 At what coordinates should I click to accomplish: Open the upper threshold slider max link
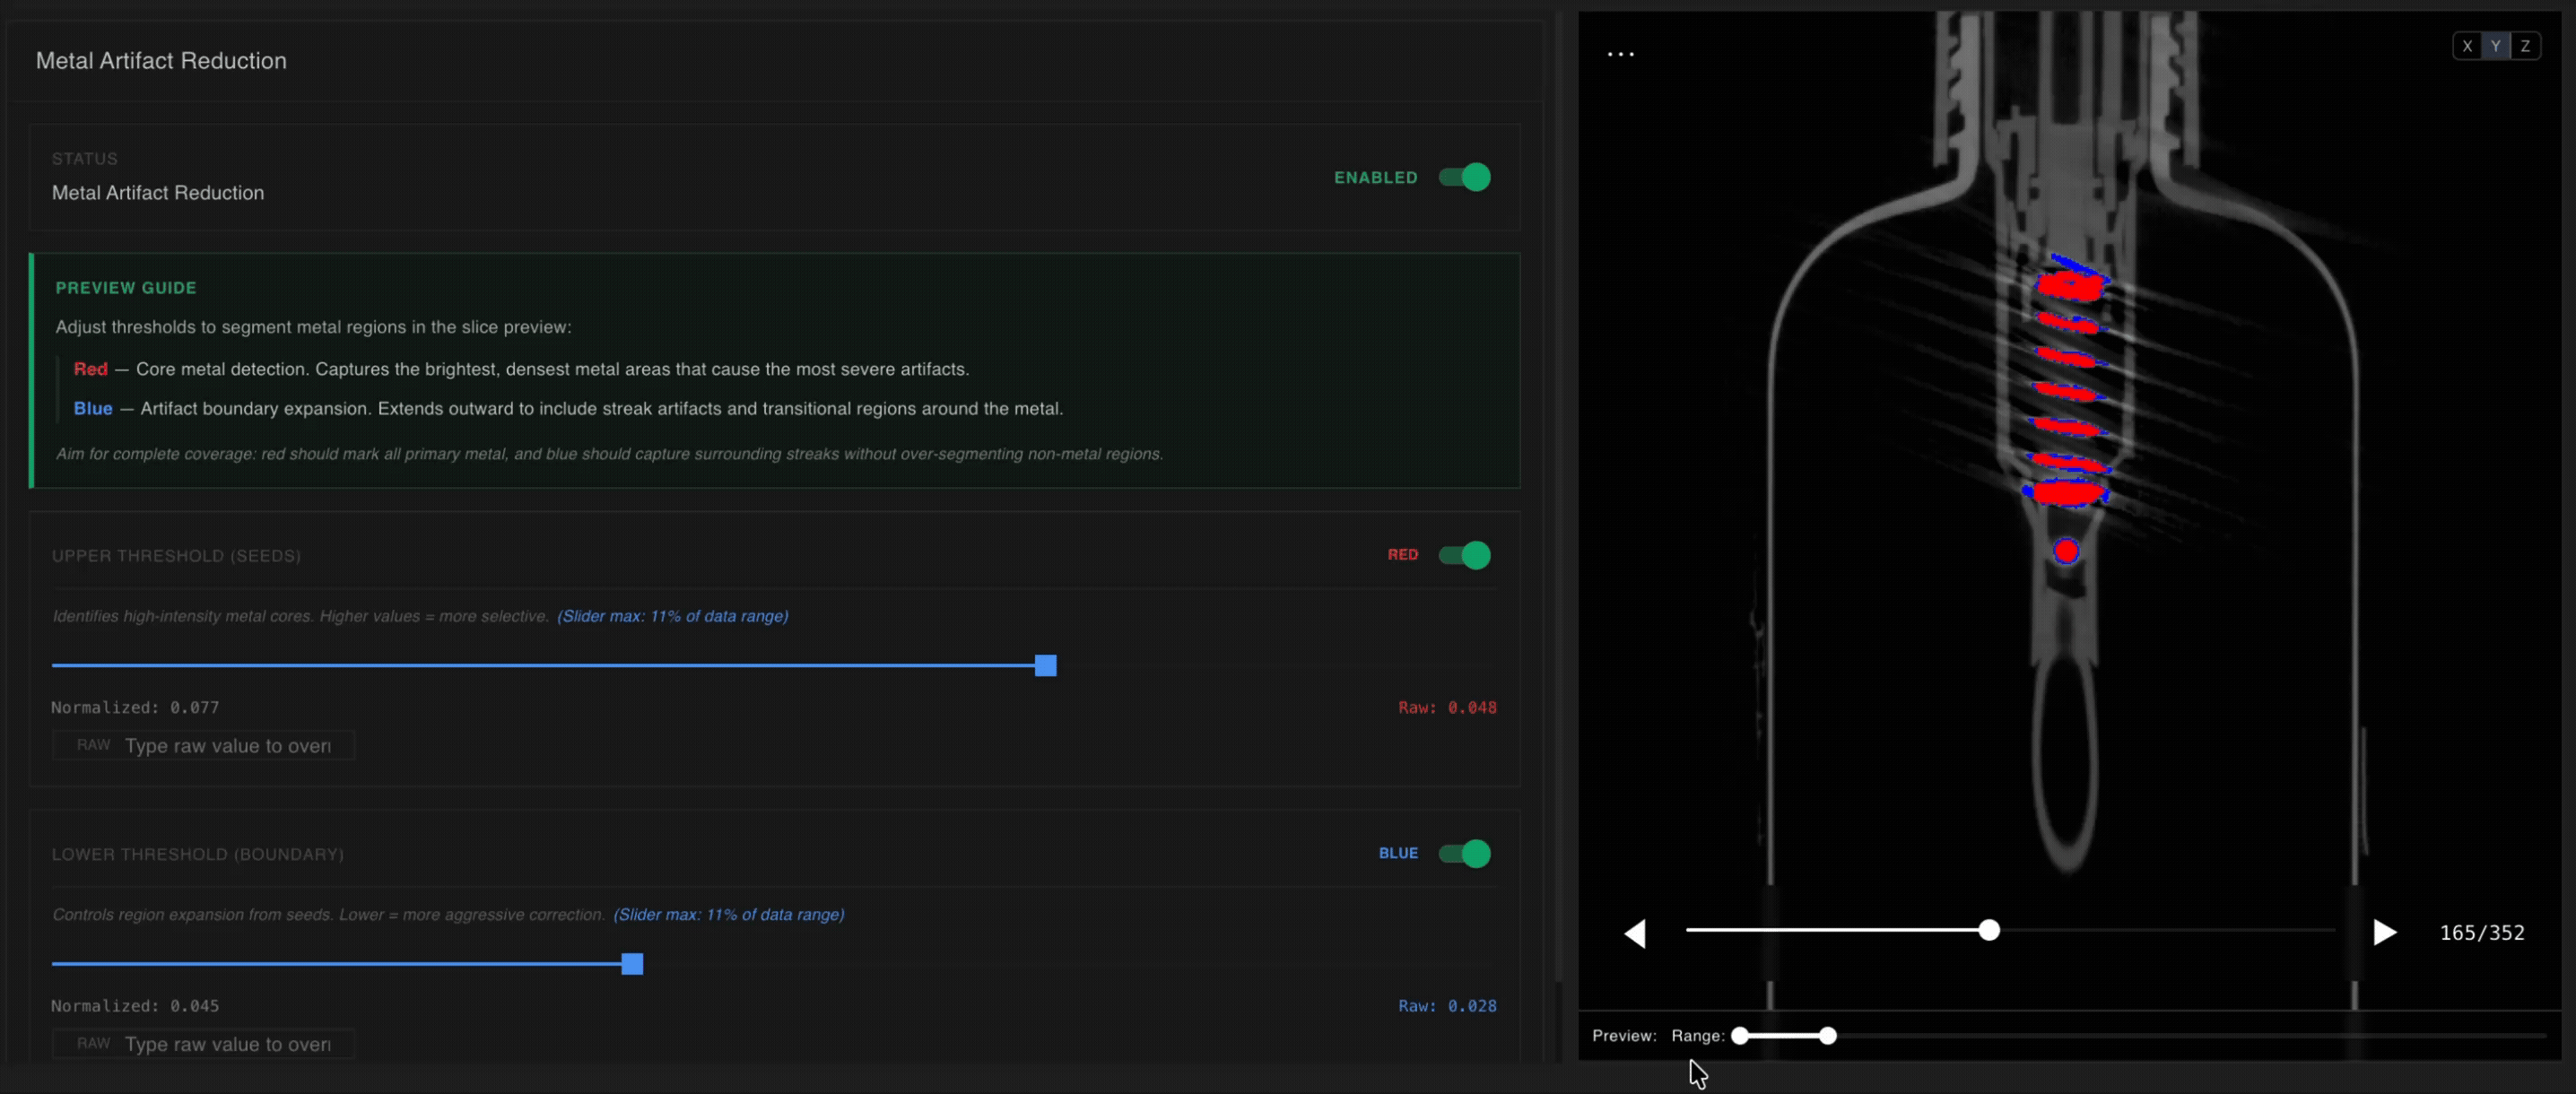pyautogui.click(x=673, y=617)
